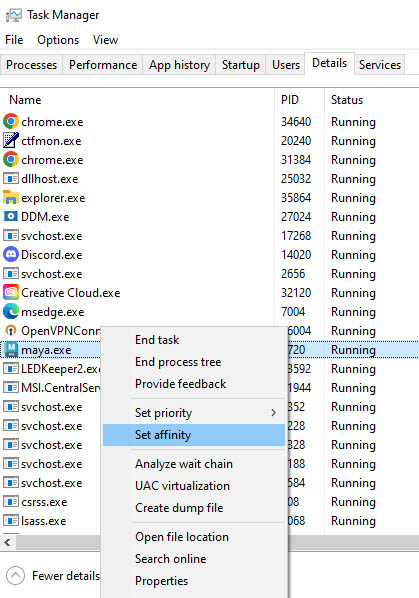Viewport: 419px width, 598px height.
Task: Click the Creative Cloud.exe icon
Action: tap(11, 293)
